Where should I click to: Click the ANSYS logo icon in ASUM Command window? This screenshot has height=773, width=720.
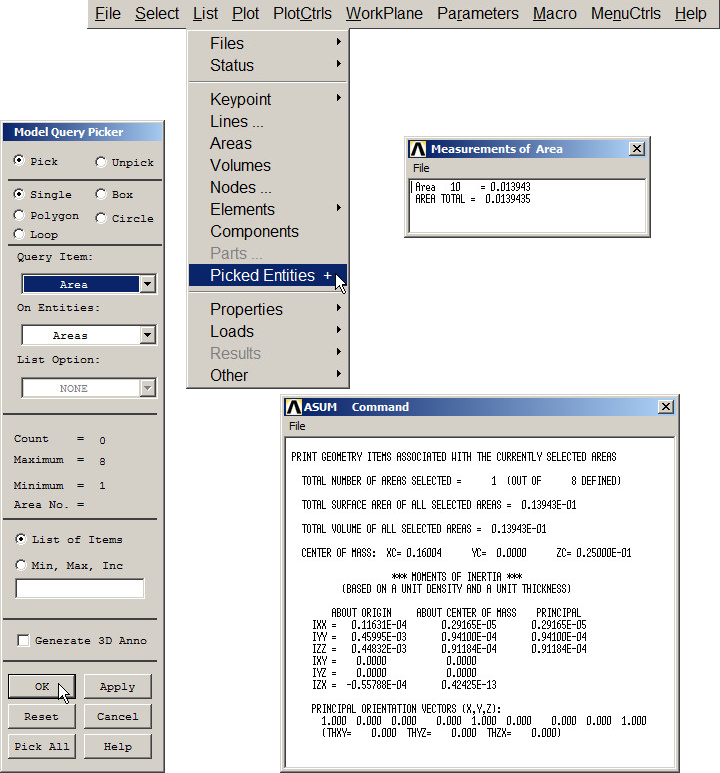coord(293,407)
